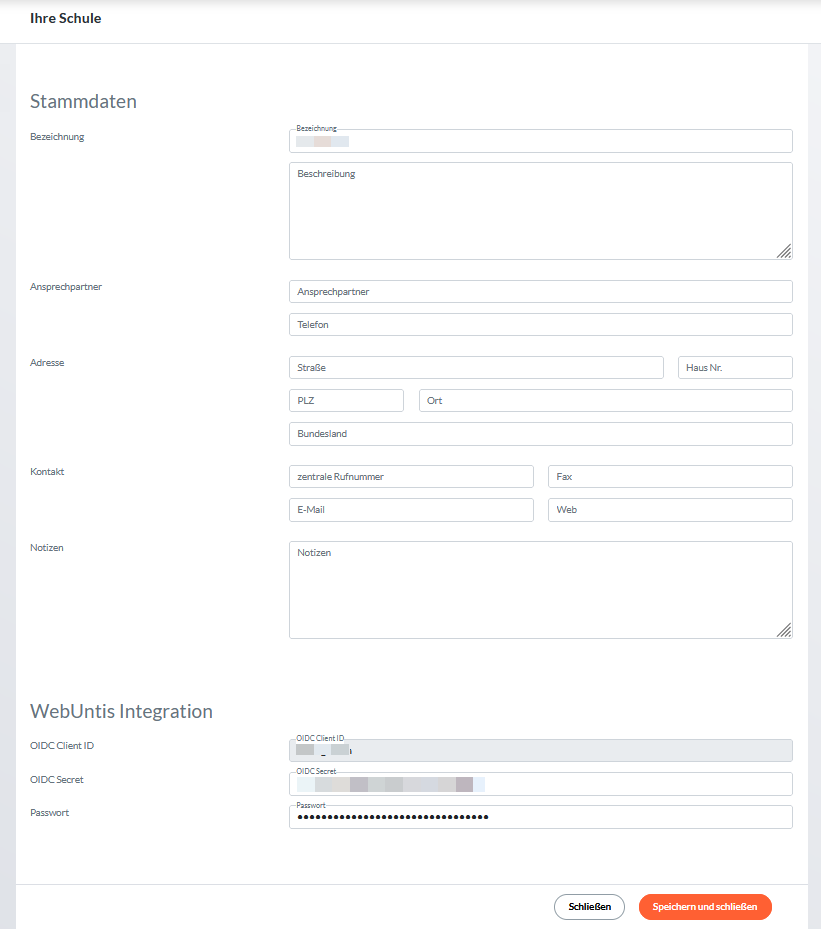Focus the Fax input field

(670, 476)
